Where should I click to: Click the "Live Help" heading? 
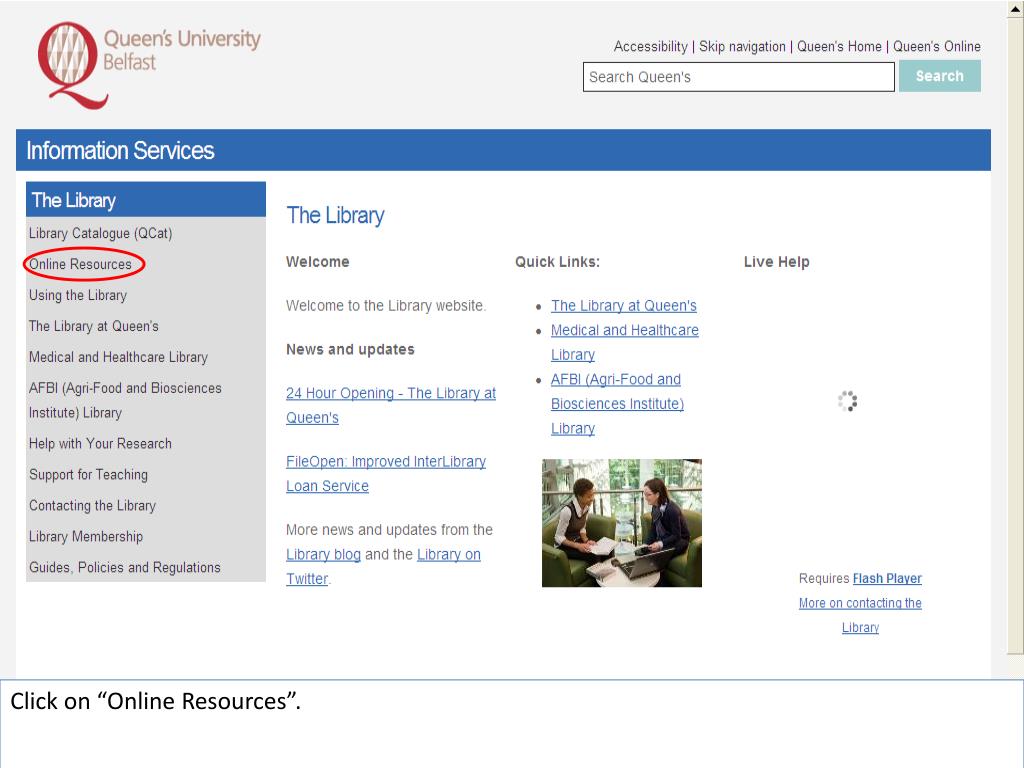point(776,262)
